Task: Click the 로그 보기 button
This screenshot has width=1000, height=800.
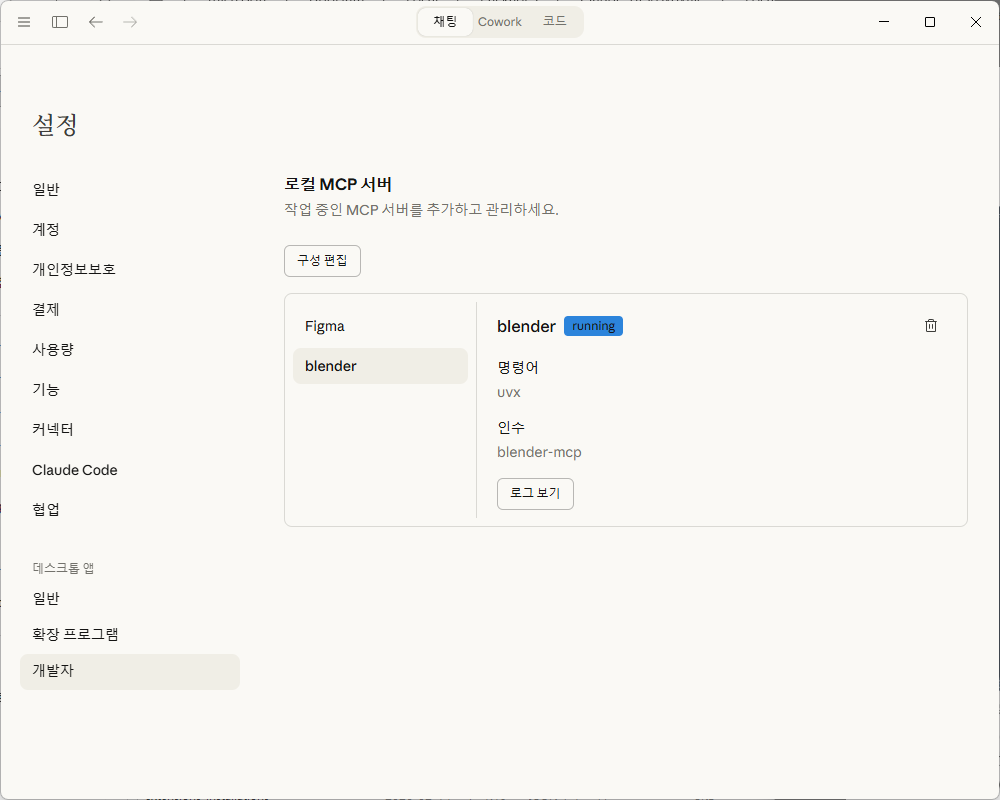Action: 535,494
